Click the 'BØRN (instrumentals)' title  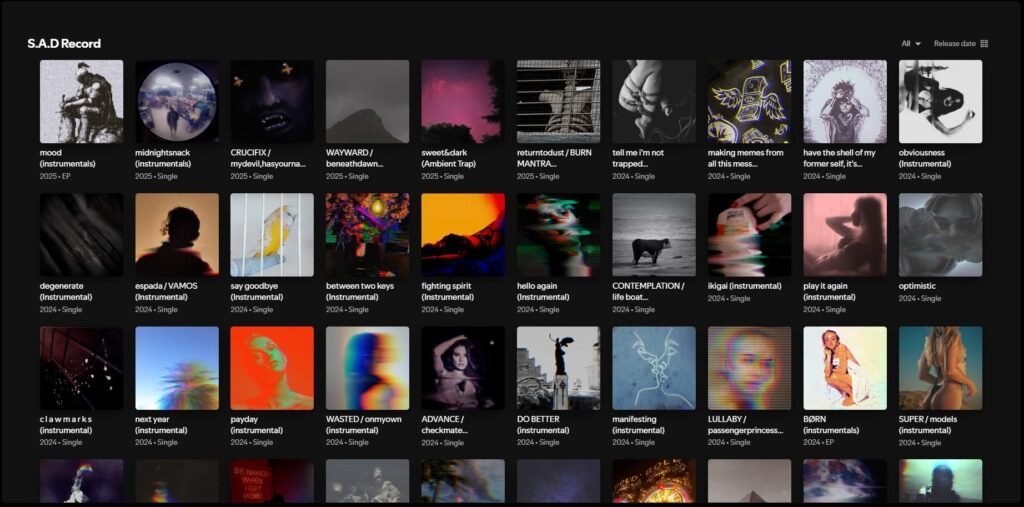[x=831, y=425]
